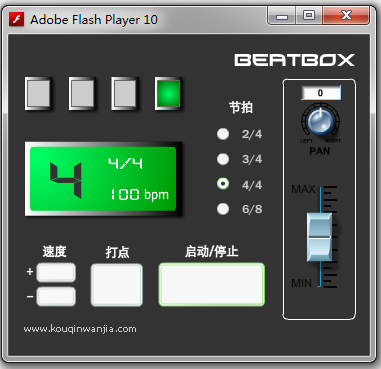Click the green LCD metronome display
381x369 pixels.
[x=103, y=179]
